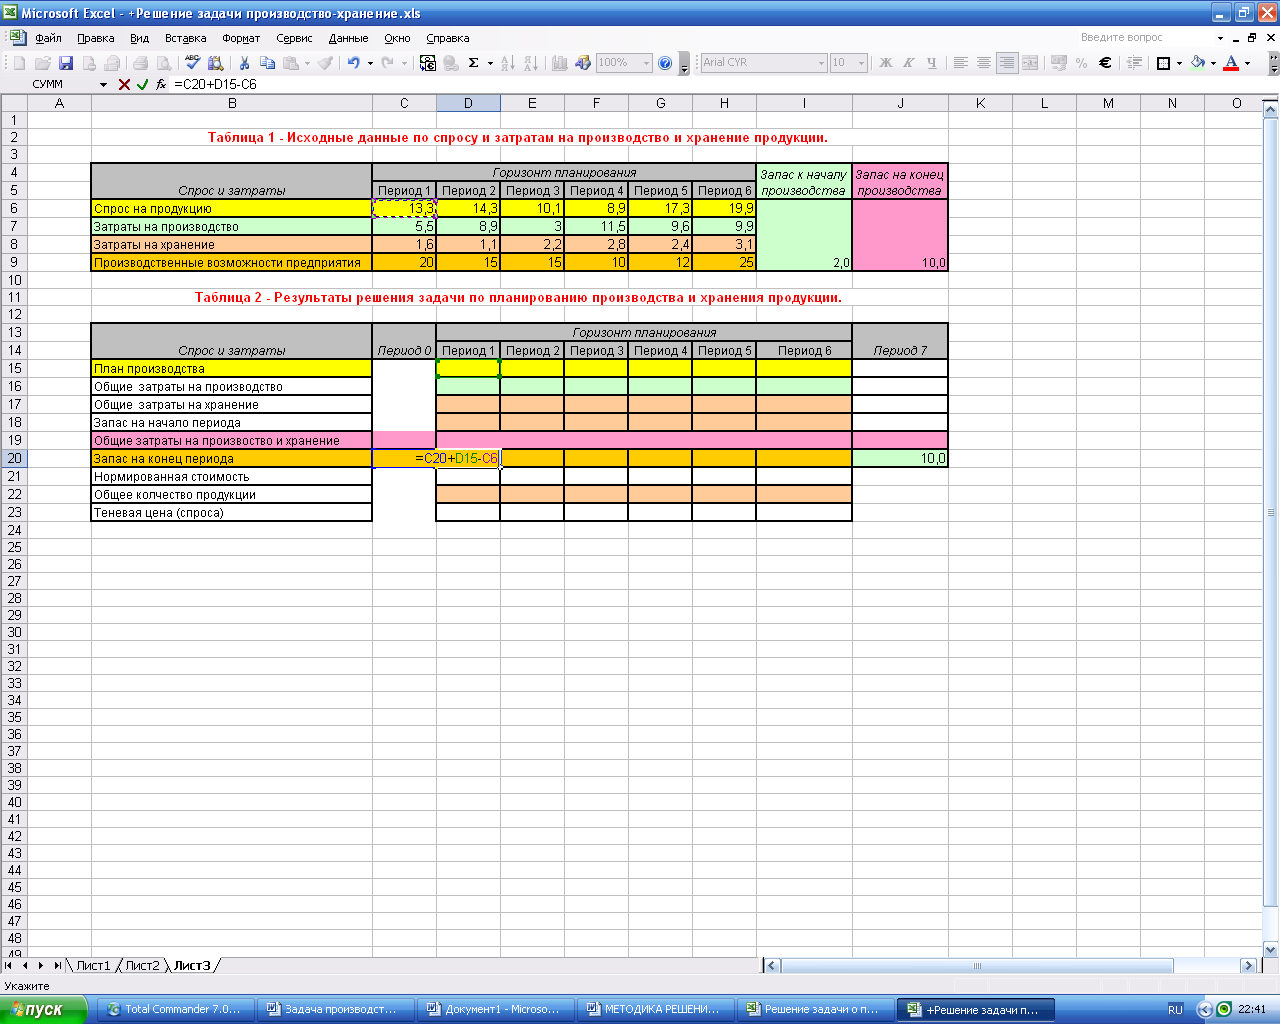The image size is (1280, 1024).
Task: Switch to Документ1 Word taskbar button
Action: 495,1009
